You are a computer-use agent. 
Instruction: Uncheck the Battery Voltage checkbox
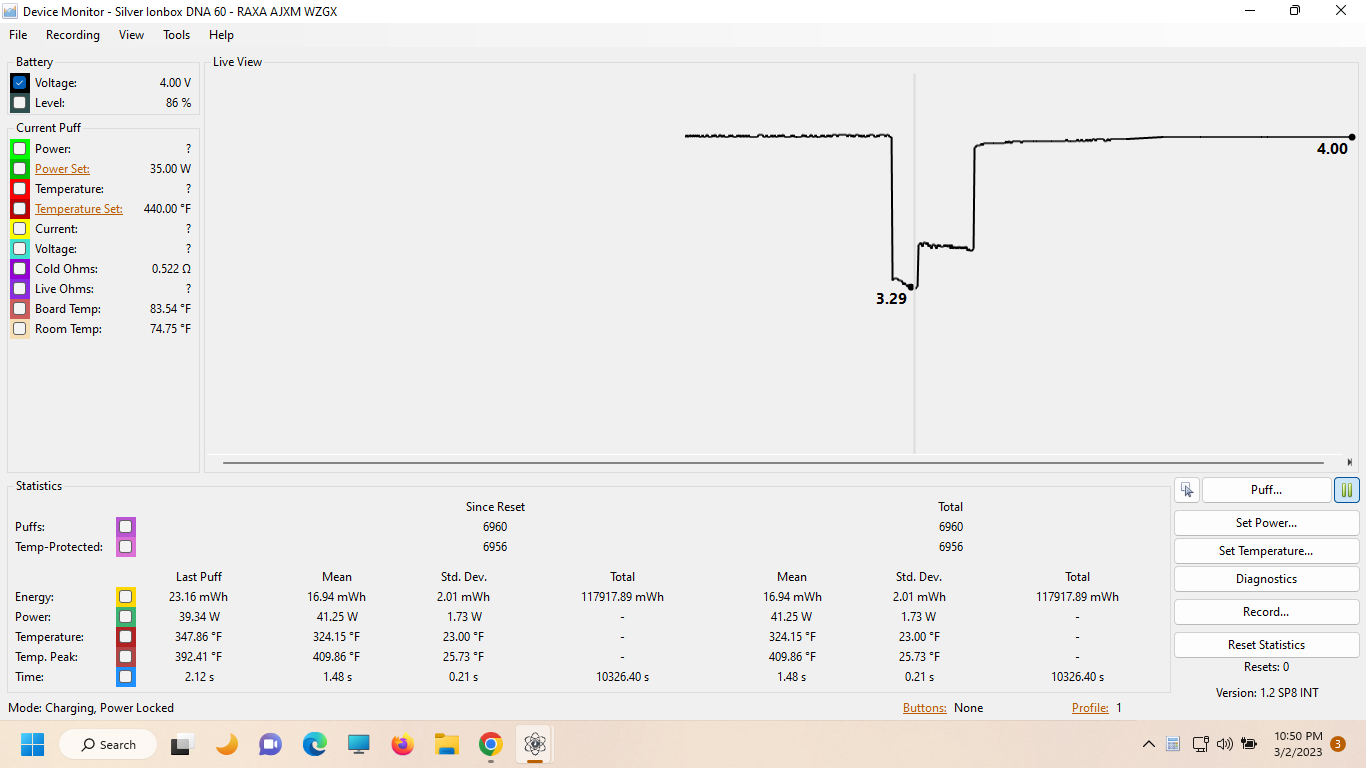click(x=20, y=83)
